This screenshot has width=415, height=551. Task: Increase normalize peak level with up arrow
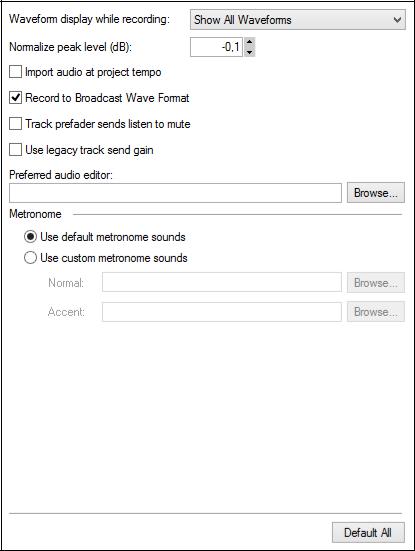pyautogui.click(x=249, y=42)
